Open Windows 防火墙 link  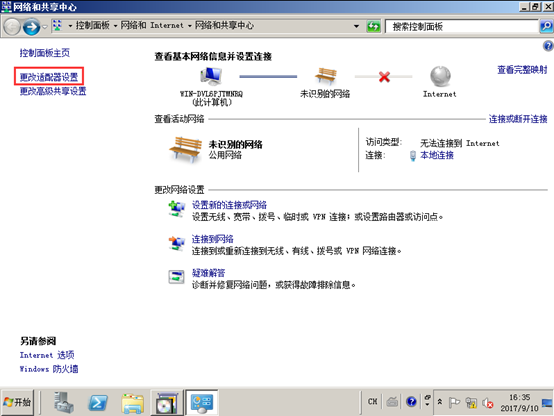click(49, 369)
